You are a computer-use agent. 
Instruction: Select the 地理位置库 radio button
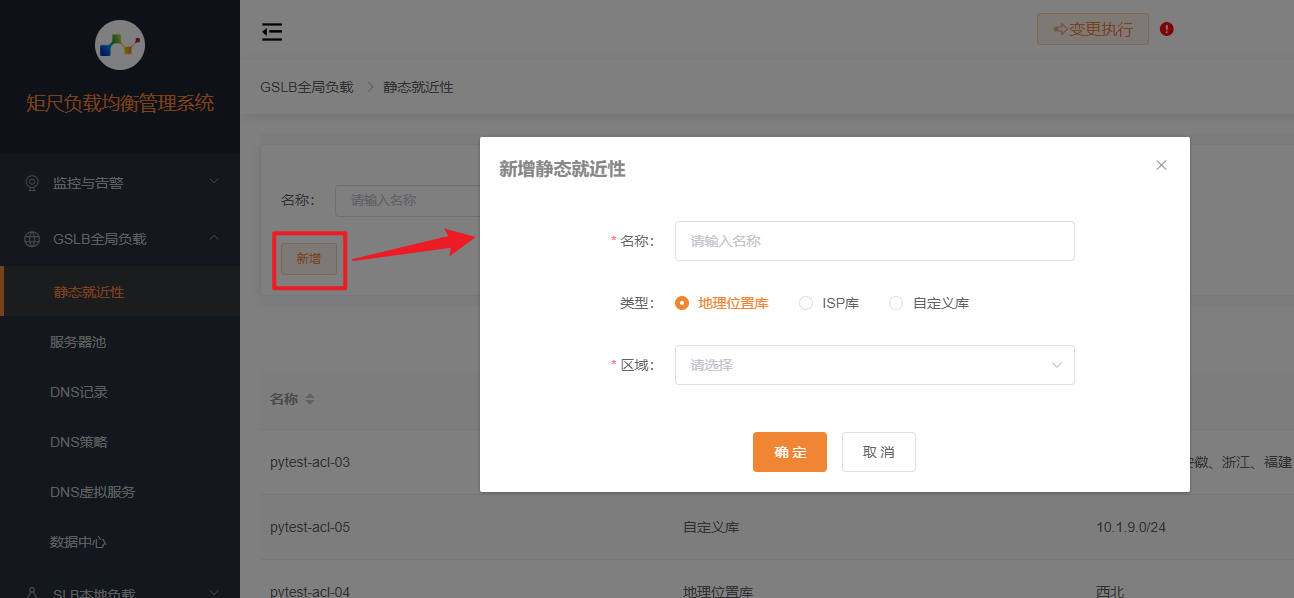click(x=681, y=302)
